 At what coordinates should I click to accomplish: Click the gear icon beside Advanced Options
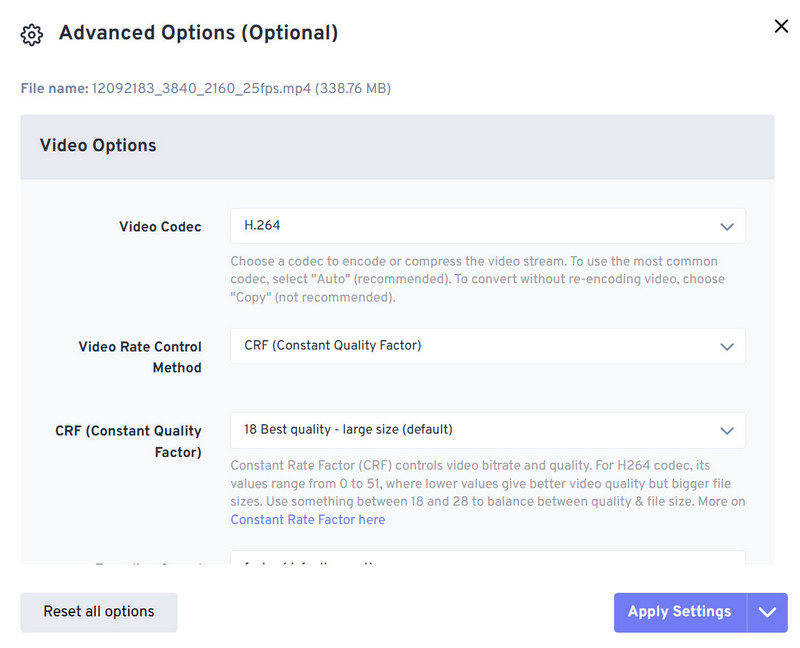[x=32, y=35]
